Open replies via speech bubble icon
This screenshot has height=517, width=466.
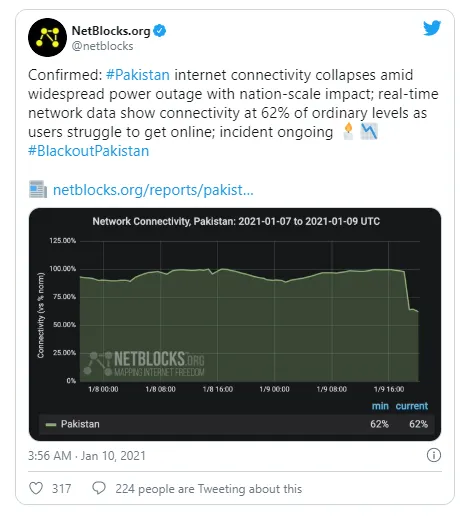(99, 488)
